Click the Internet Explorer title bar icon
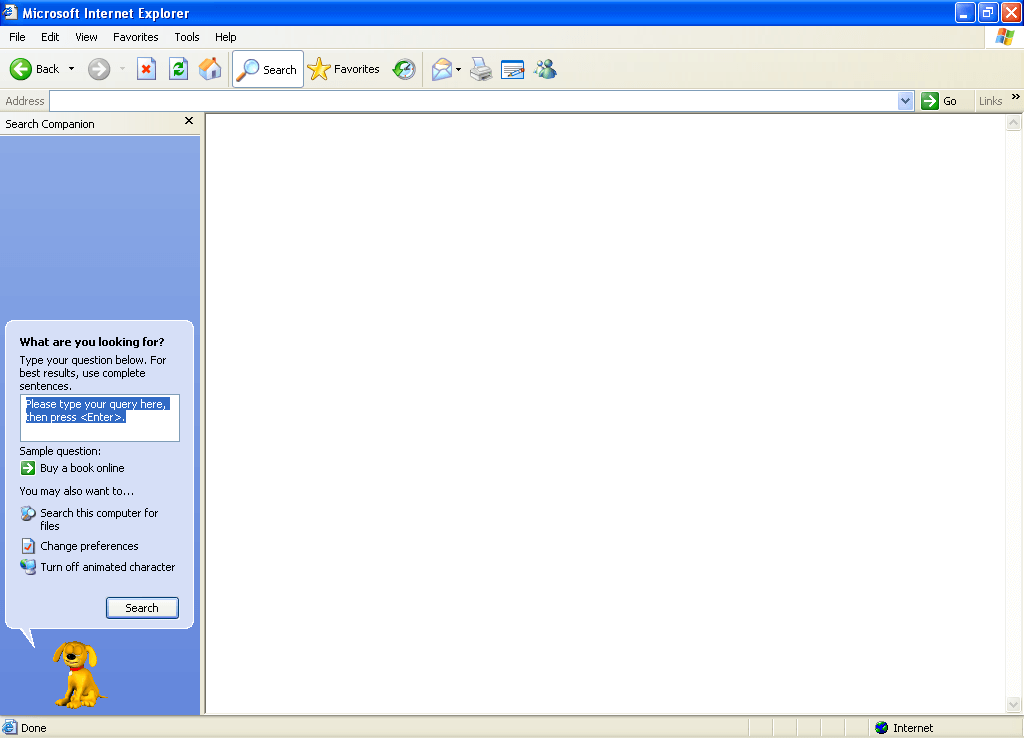Viewport: 1024px width, 738px height. 10,12
